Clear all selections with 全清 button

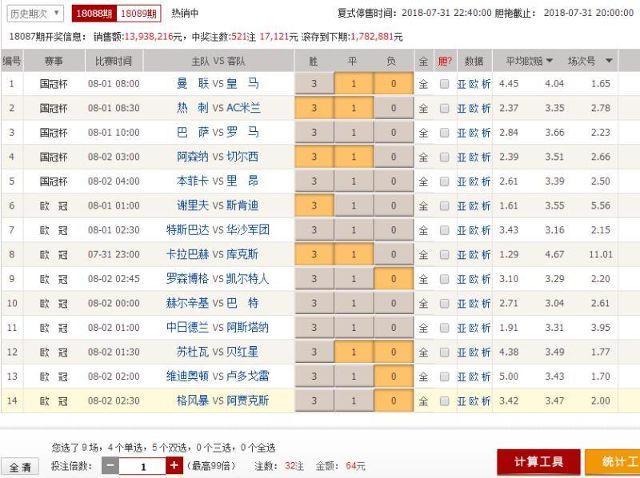[x=20, y=467]
